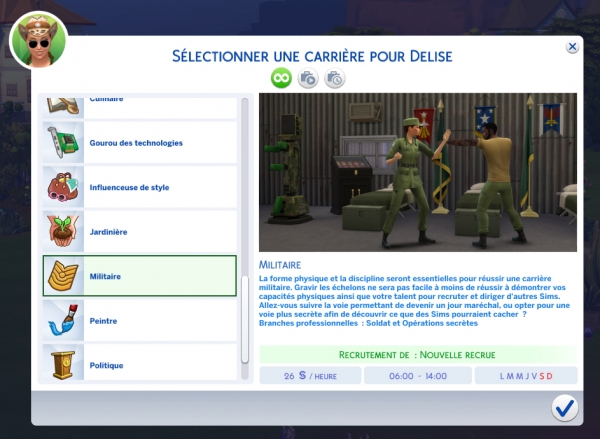The image size is (600, 439).
Task: Click the Recrutement de : Nouvelle recrue banner
Action: 418,355
